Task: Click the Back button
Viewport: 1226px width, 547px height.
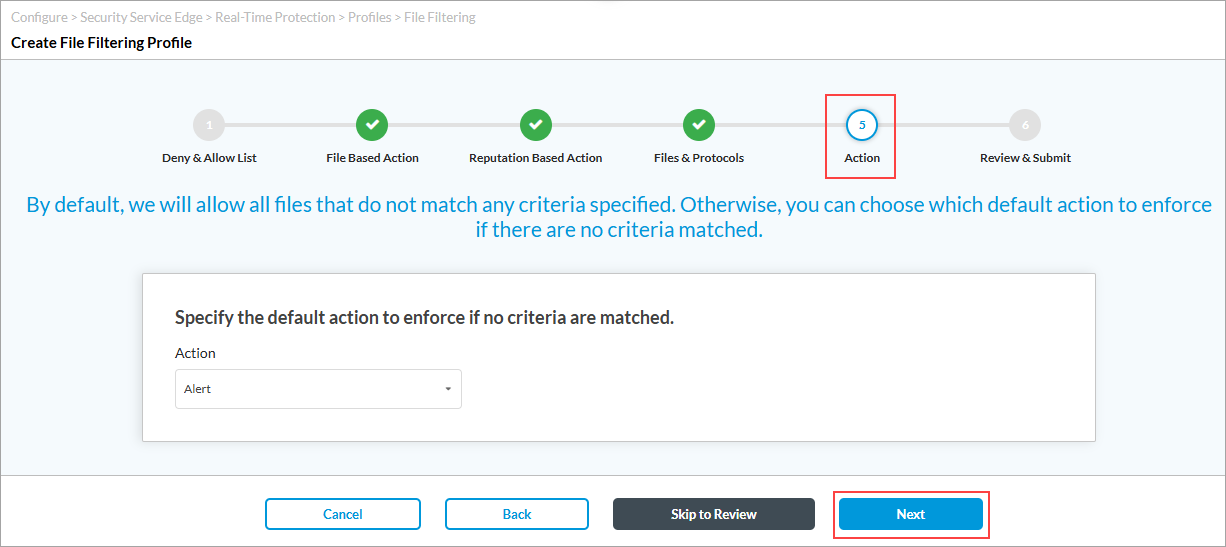Action: click(517, 514)
